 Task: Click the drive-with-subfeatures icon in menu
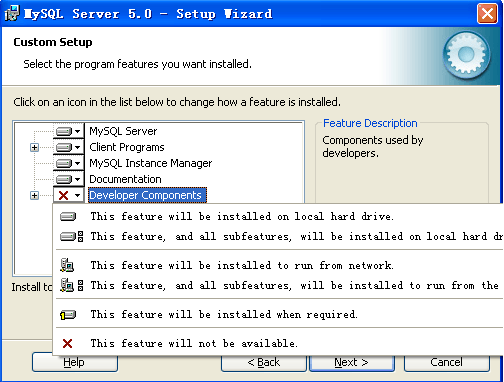(x=72, y=237)
